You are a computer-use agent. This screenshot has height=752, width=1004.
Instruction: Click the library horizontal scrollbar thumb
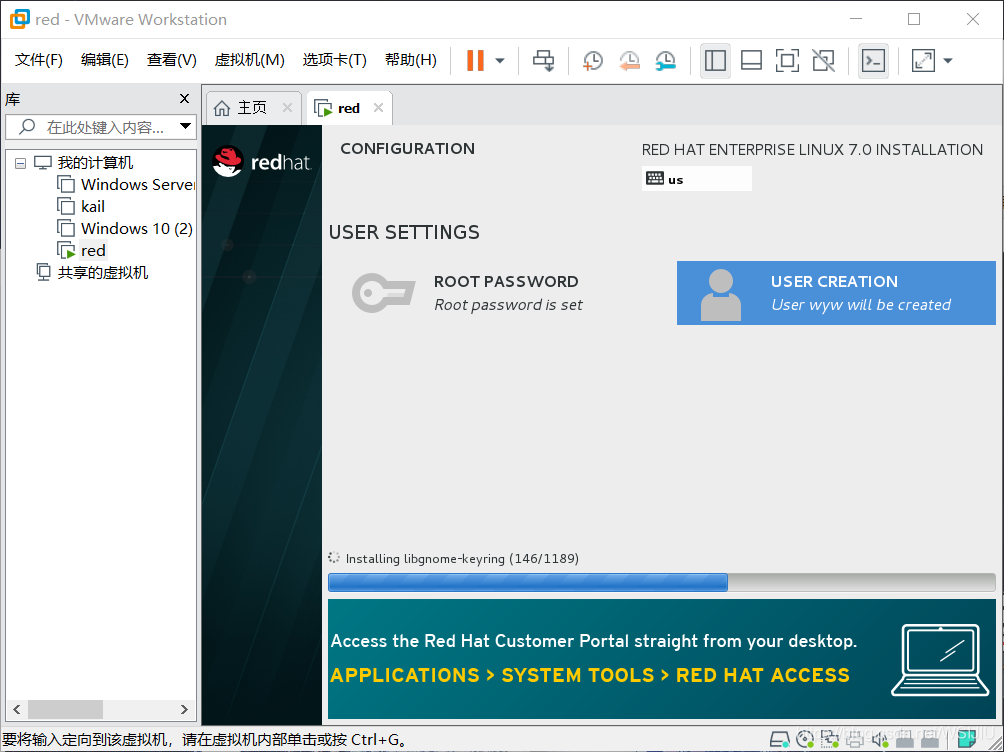[65, 709]
